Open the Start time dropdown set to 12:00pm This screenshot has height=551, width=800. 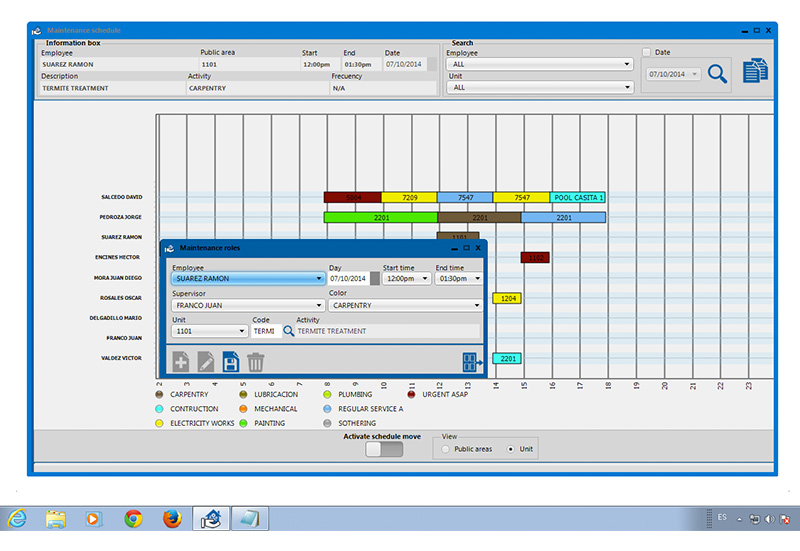point(406,279)
